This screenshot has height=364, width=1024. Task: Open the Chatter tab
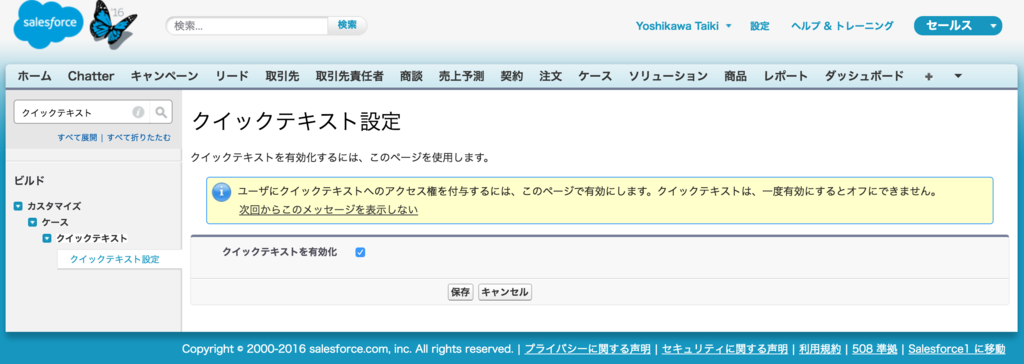pyautogui.click(x=91, y=76)
